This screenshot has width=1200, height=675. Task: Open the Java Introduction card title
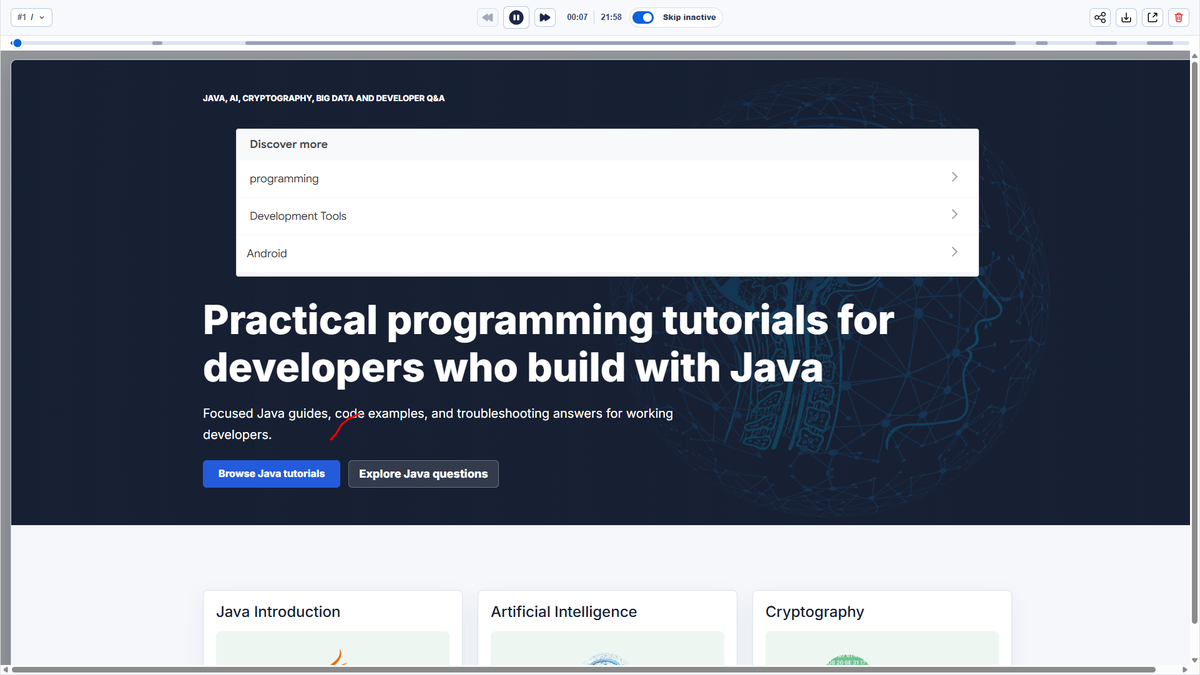[x=278, y=612]
